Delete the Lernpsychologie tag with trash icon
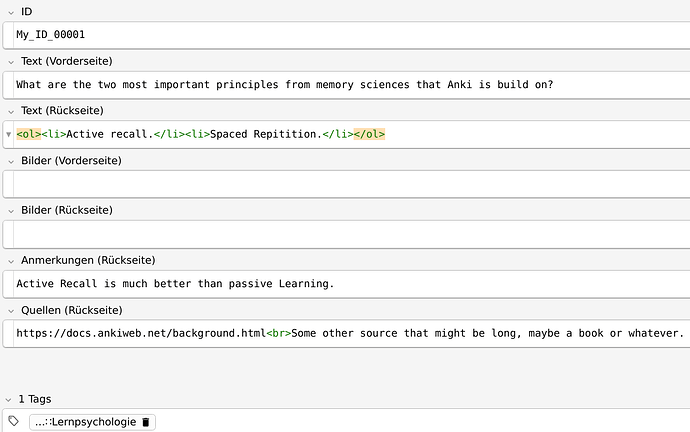 [146, 422]
